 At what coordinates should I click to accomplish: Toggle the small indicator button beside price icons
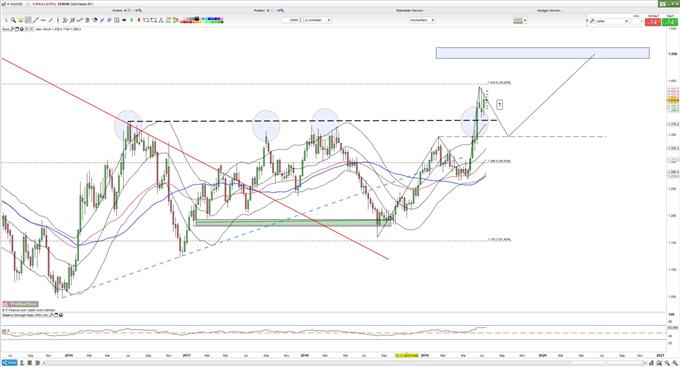pyautogui.click(x=27, y=29)
